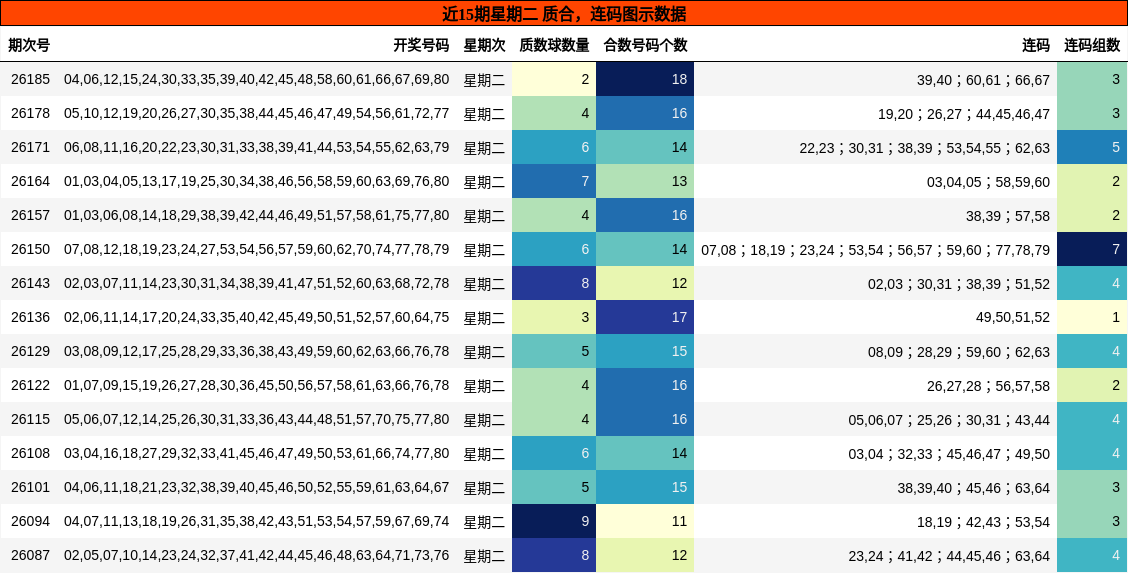The image size is (1128, 573).
Task: Click composite count 11 cell in row 26094
Action: [x=645, y=521]
